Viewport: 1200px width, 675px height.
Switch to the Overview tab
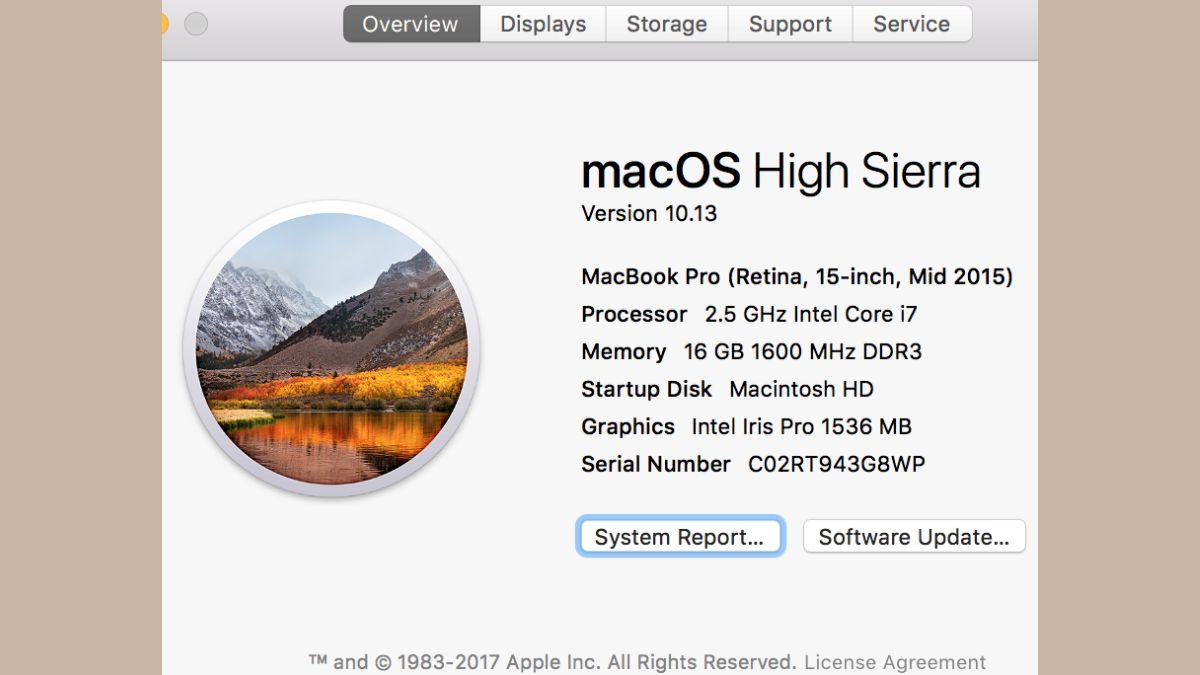pos(411,24)
